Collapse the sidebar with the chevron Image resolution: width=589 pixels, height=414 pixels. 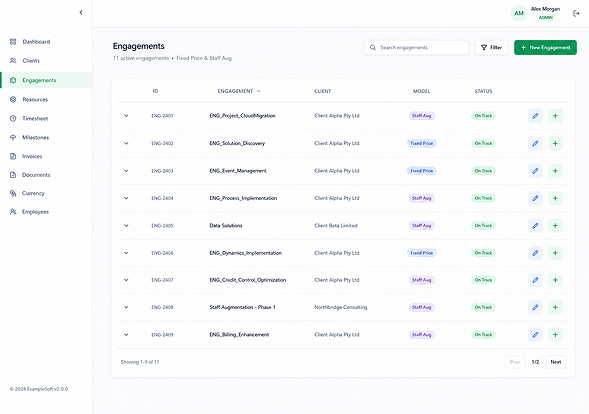click(x=81, y=12)
